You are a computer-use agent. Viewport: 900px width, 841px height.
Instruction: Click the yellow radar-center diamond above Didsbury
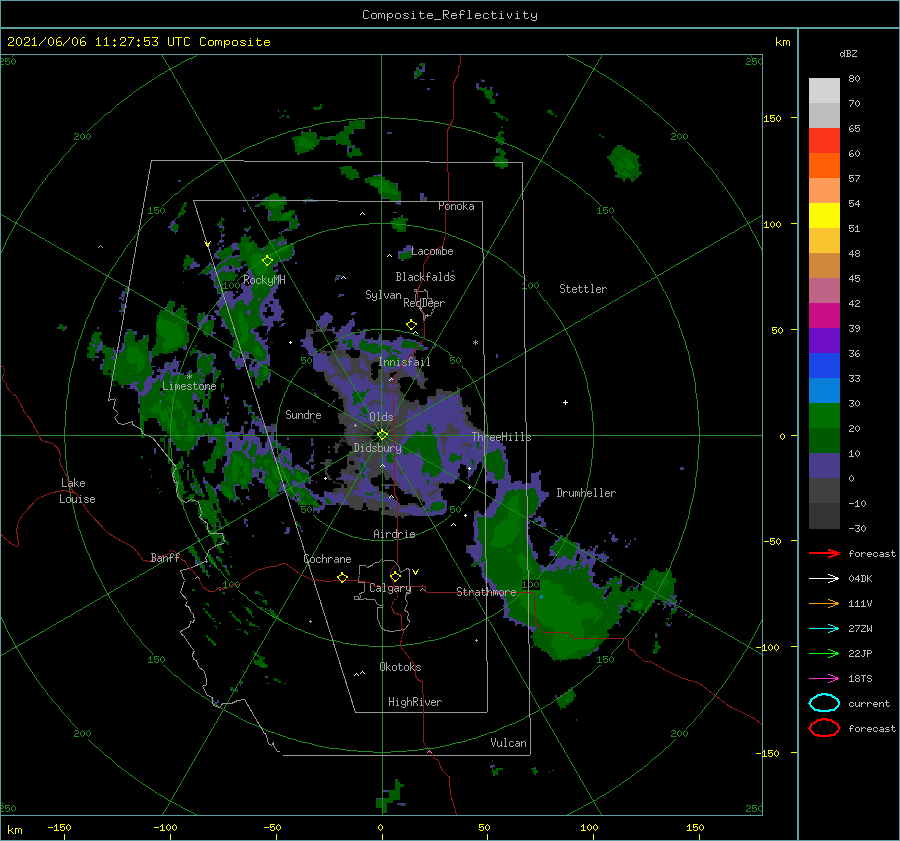tap(382, 435)
